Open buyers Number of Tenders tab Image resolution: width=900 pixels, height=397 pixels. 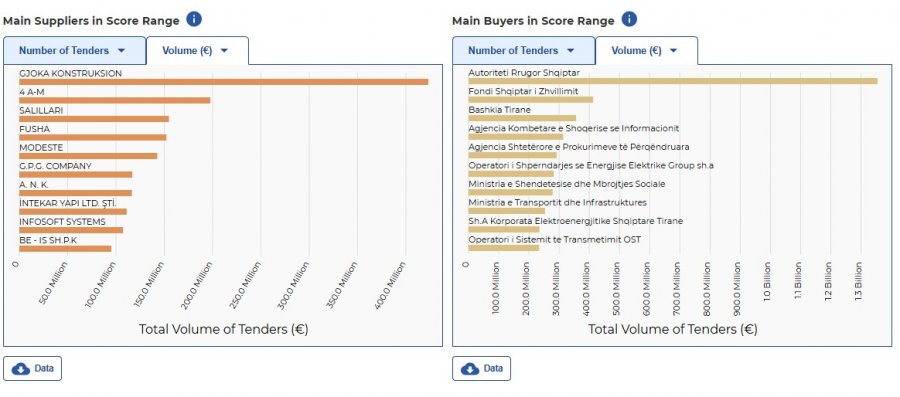coord(523,50)
